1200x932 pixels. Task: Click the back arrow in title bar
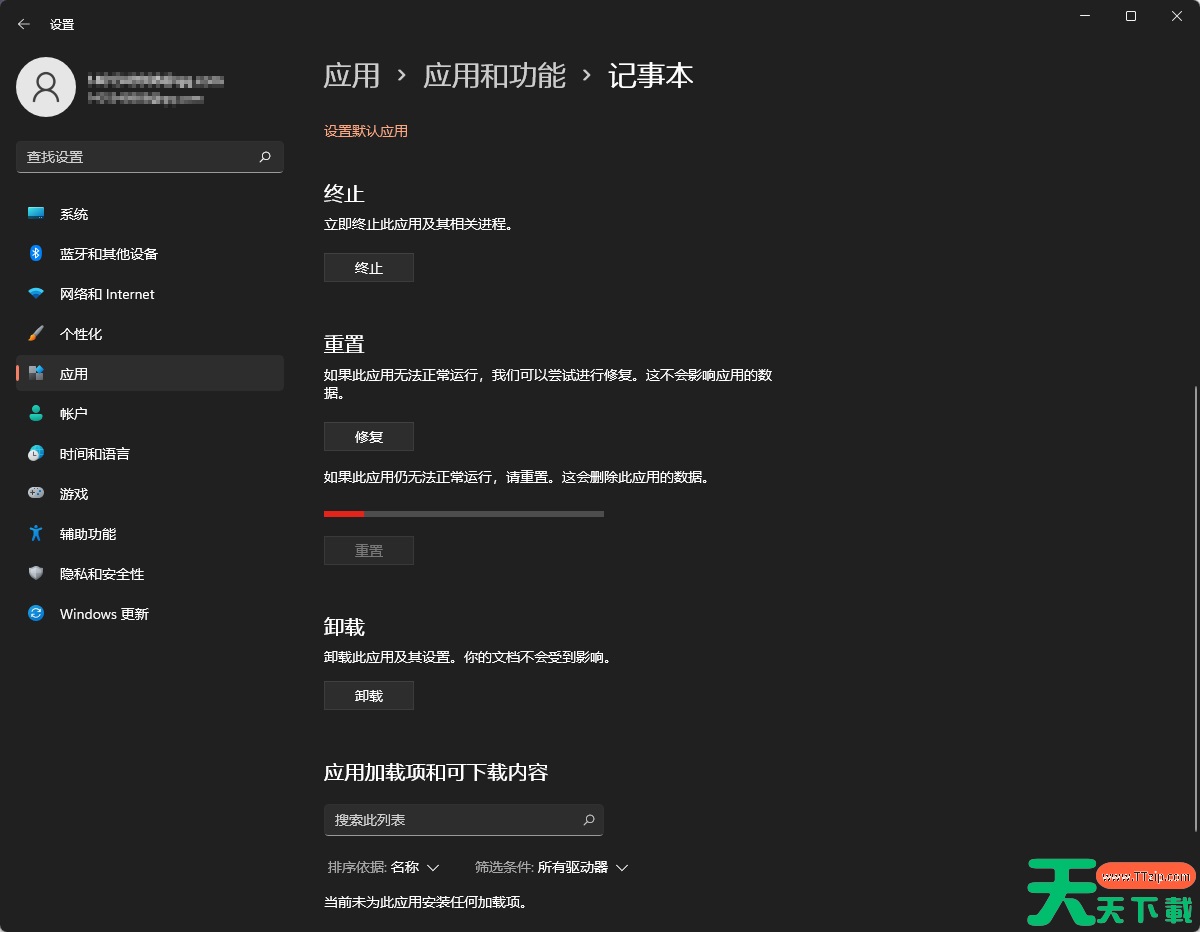[24, 24]
